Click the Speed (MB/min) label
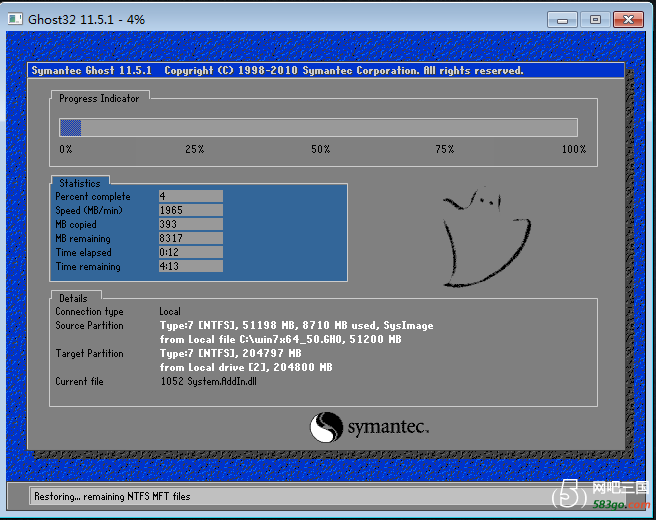This screenshot has width=656, height=520. (x=89, y=210)
